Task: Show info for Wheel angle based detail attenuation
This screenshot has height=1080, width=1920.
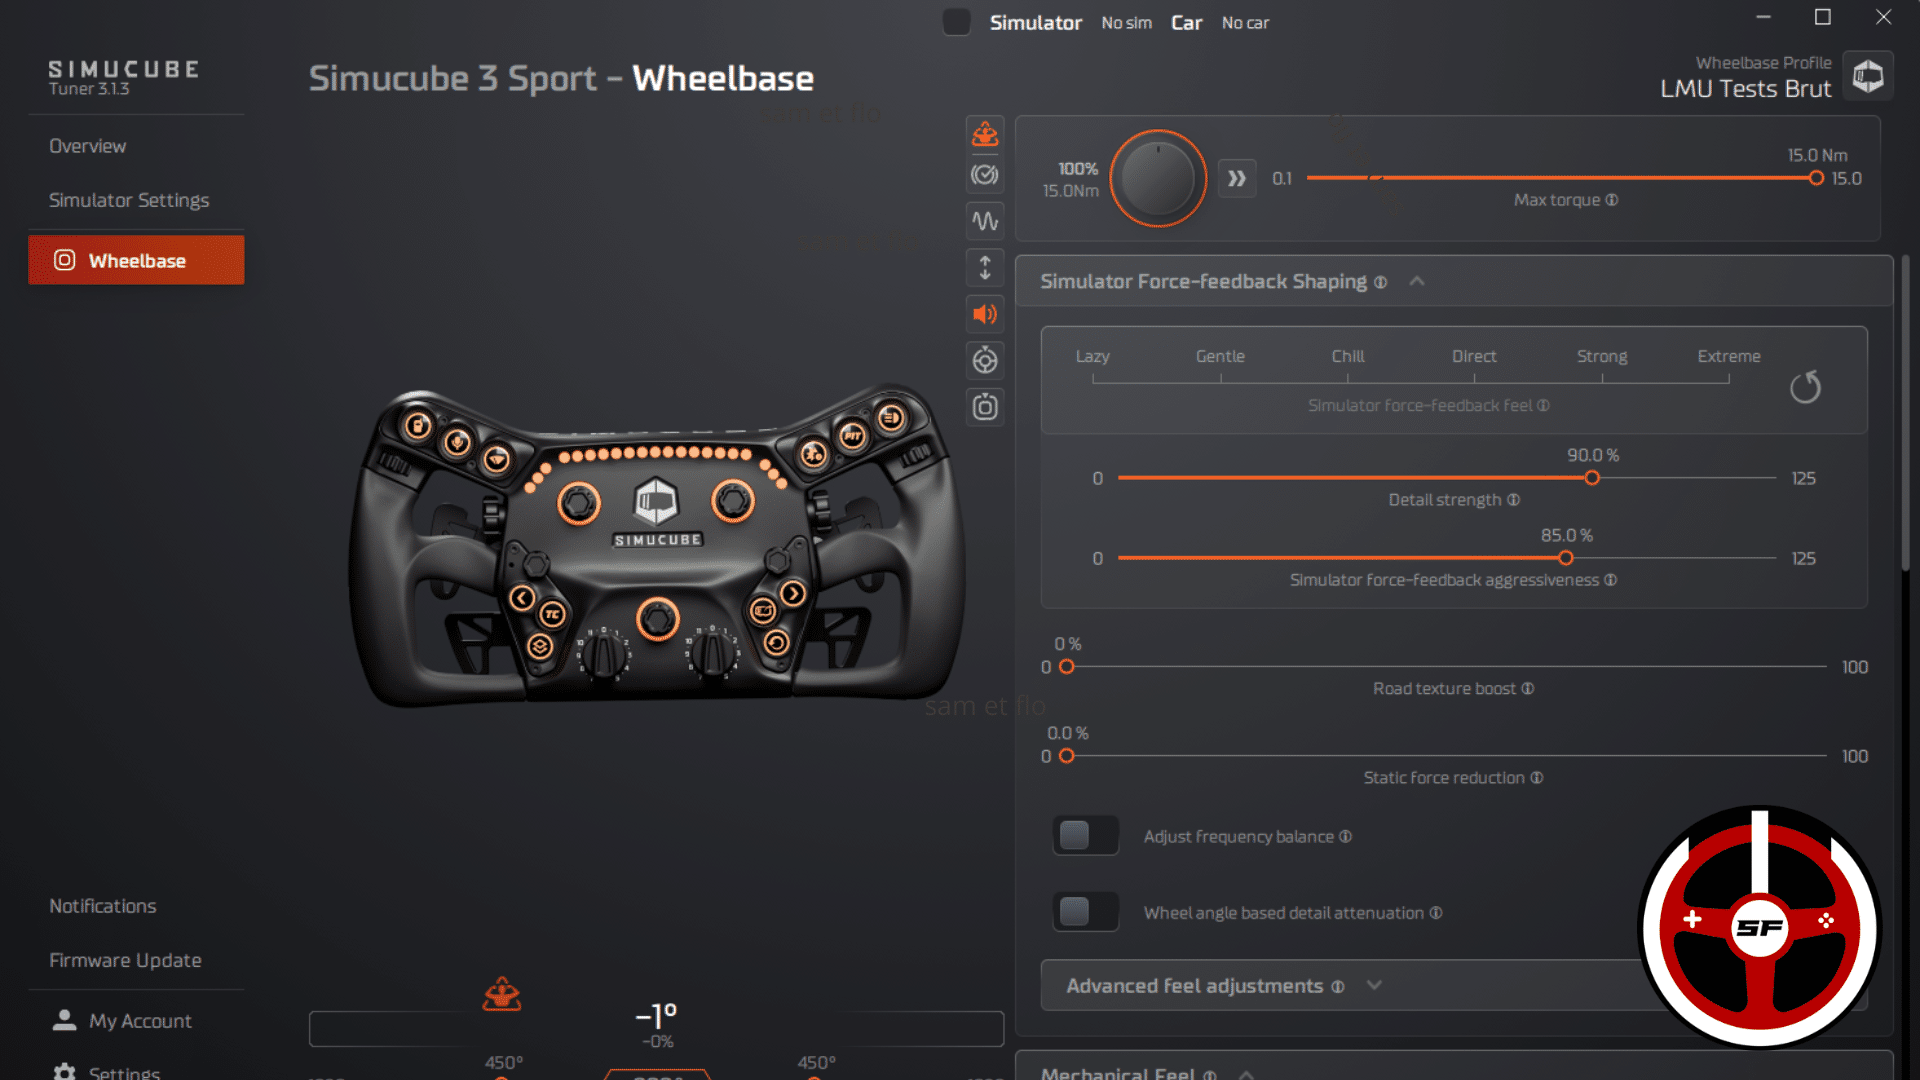Action: pyautogui.click(x=1436, y=913)
